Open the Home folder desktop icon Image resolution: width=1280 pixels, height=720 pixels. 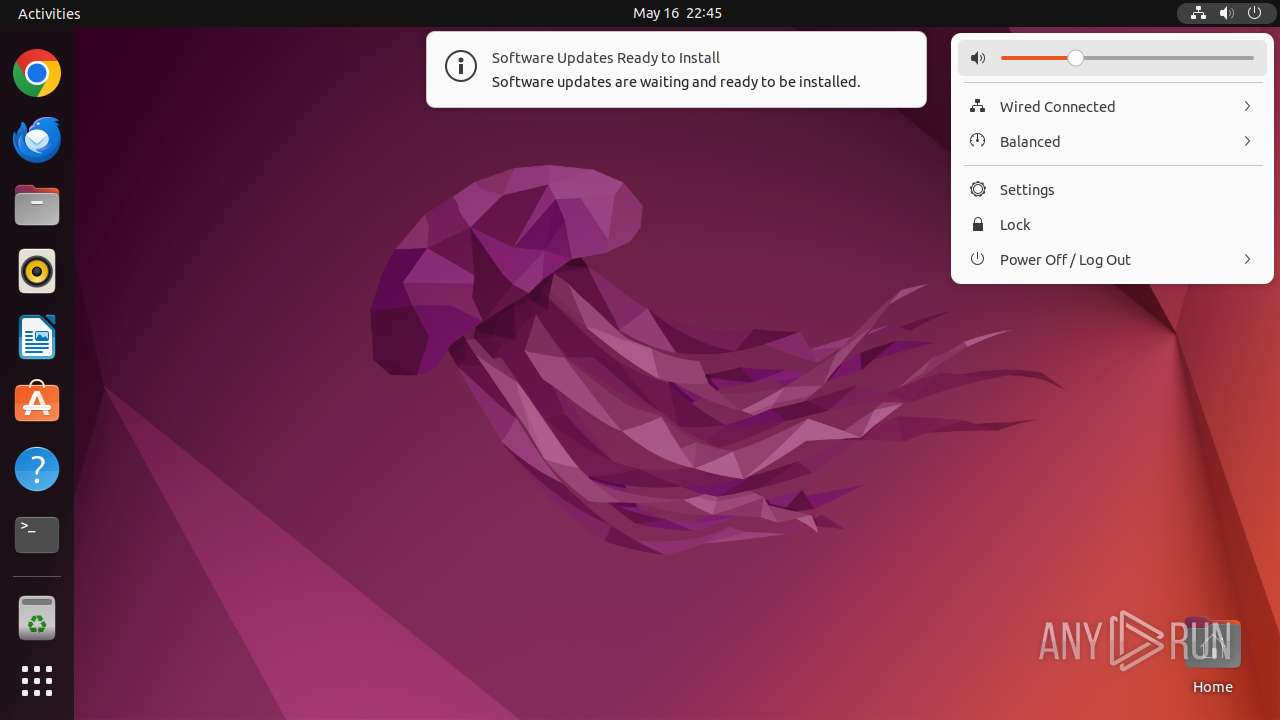pos(1212,644)
